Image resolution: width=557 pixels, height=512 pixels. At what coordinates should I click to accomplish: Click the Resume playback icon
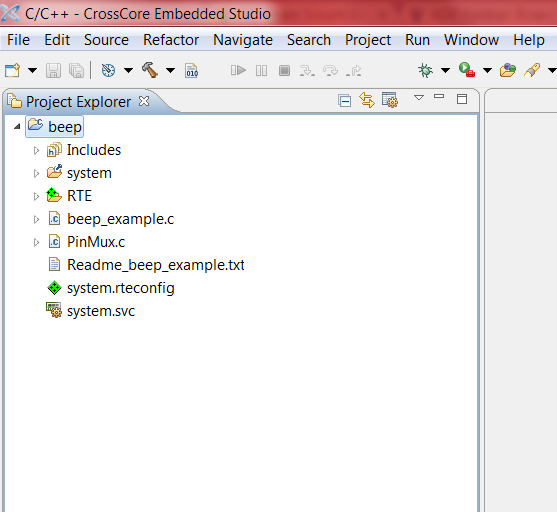[x=238, y=70]
